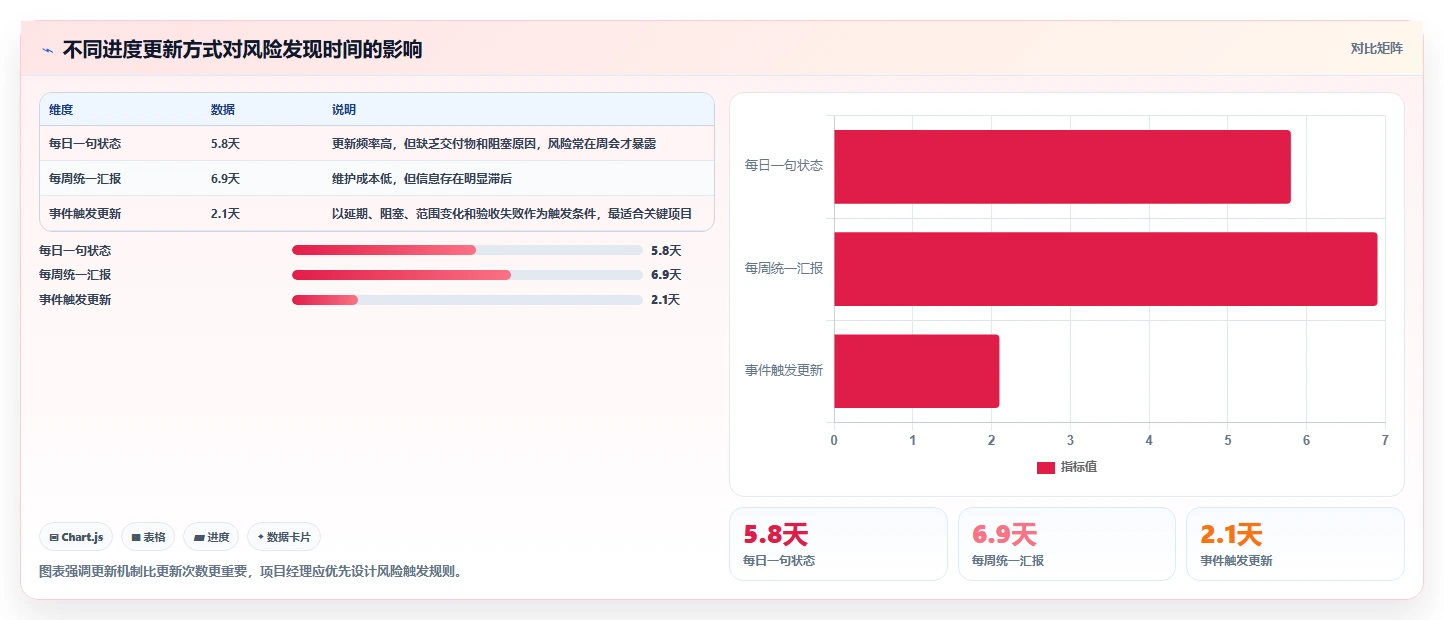Open the 2.1天 事件触发更新 data card
Viewport: 1444px width, 620px height.
tap(1295, 544)
